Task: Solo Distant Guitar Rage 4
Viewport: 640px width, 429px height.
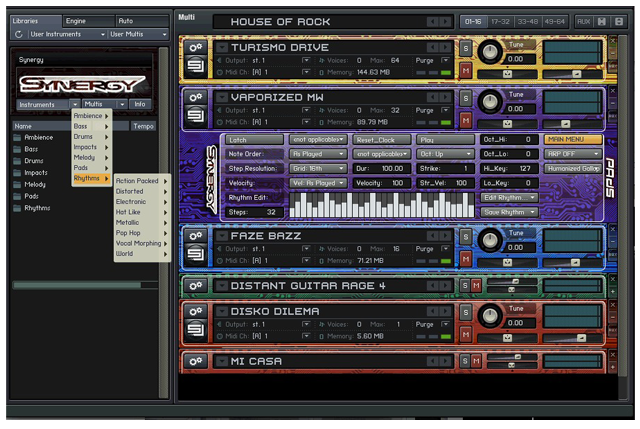Action: pyautogui.click(x=465, y=285)
